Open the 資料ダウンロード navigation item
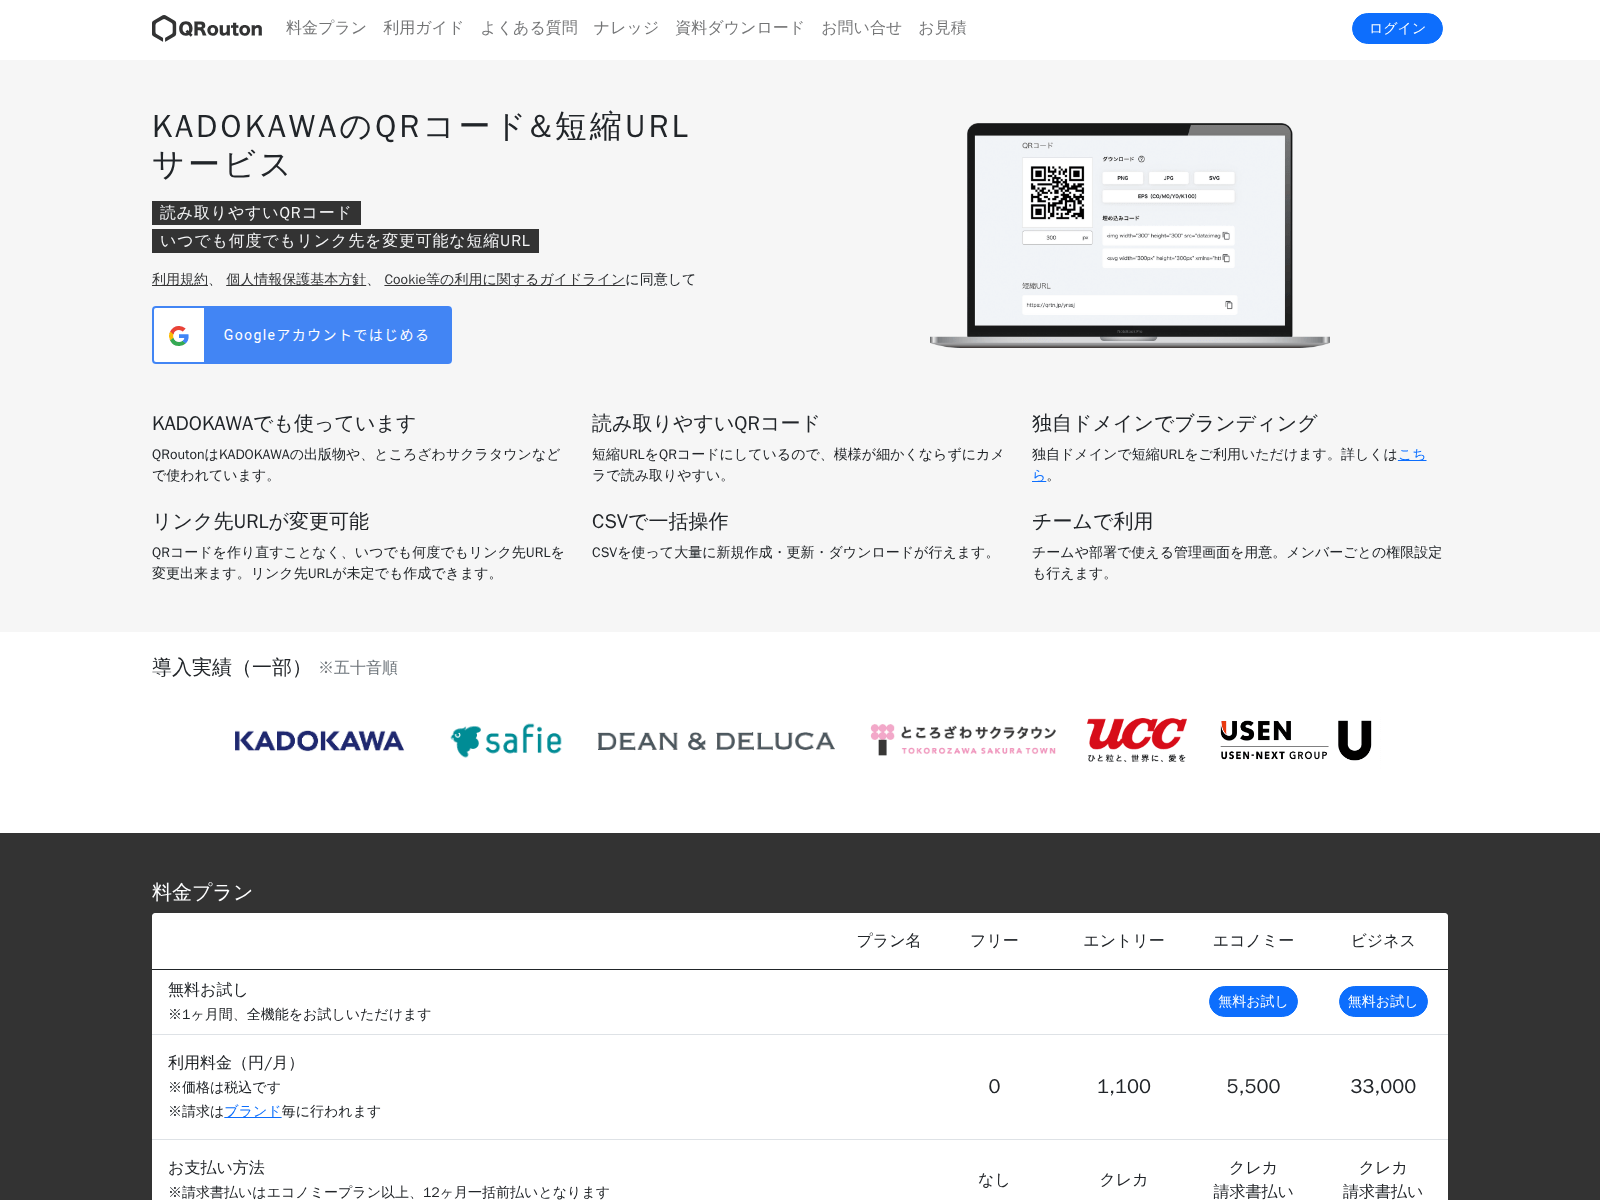The height and width of the screenshot is (1200, 1600). [740, 28]
